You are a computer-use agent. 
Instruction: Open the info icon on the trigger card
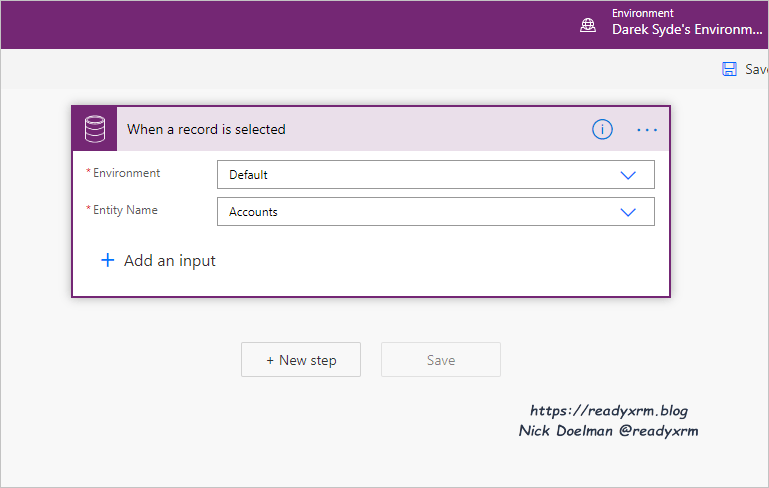point(602,129)
